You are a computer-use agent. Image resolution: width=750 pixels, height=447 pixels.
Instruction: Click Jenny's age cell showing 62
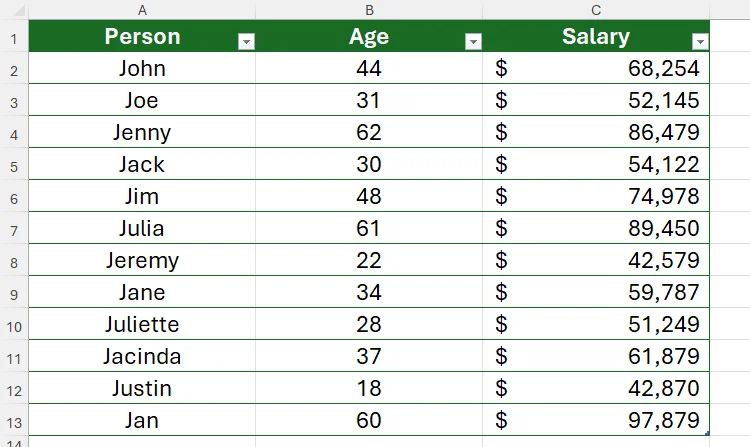pos(369,133)
